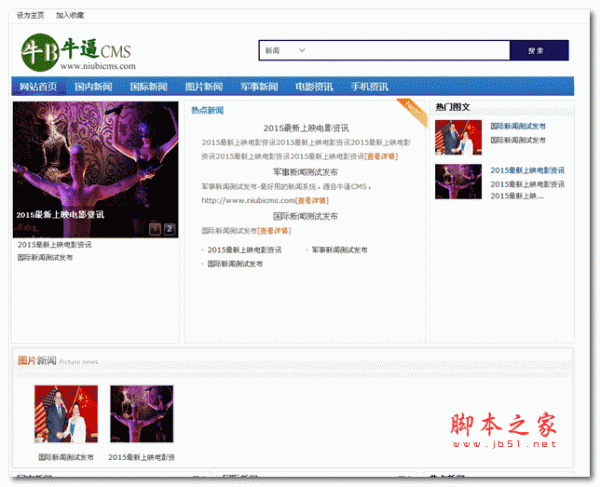Click the flag handshake thumbnail in 热门图文
The width and height of the screenshot is (600, 487).
point(458,137)
